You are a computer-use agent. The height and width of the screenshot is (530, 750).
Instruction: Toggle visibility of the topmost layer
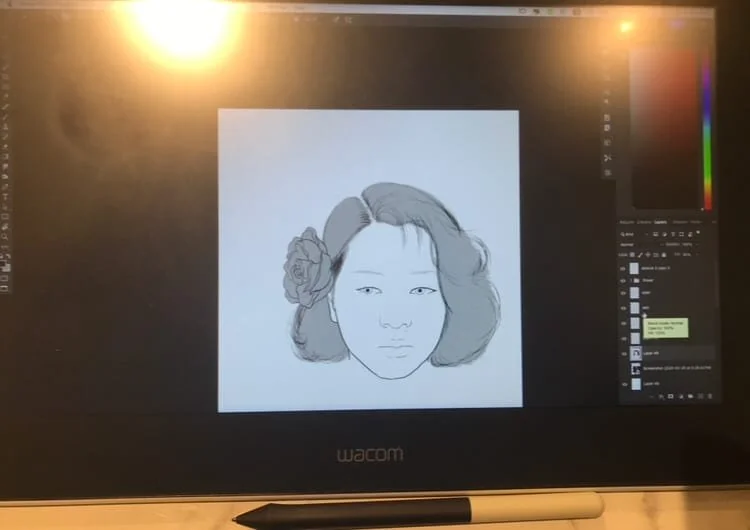point(623,268)
